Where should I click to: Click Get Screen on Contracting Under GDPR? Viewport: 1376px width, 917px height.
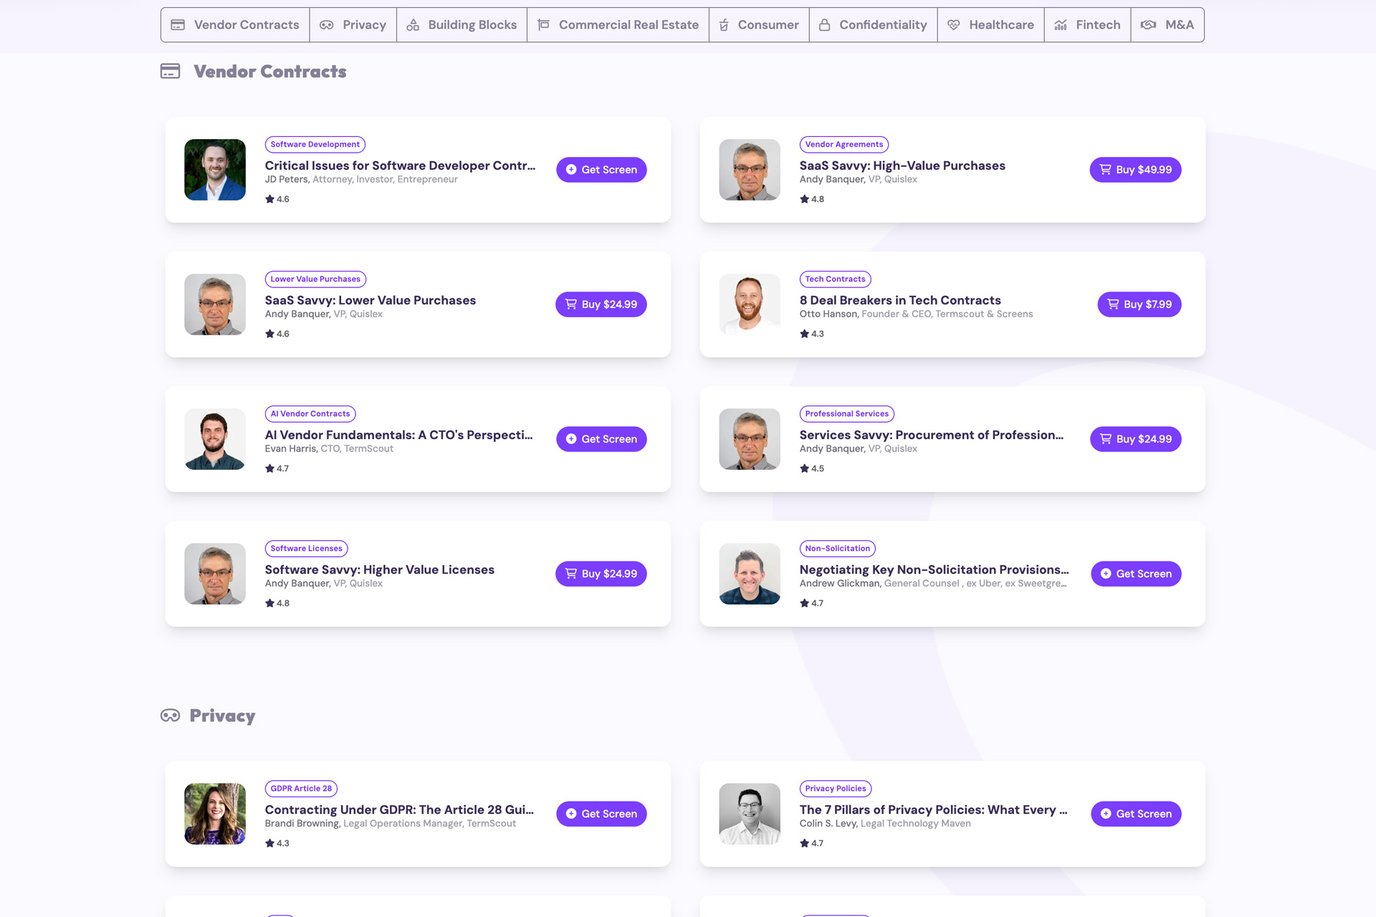click(x=601, y=813)
